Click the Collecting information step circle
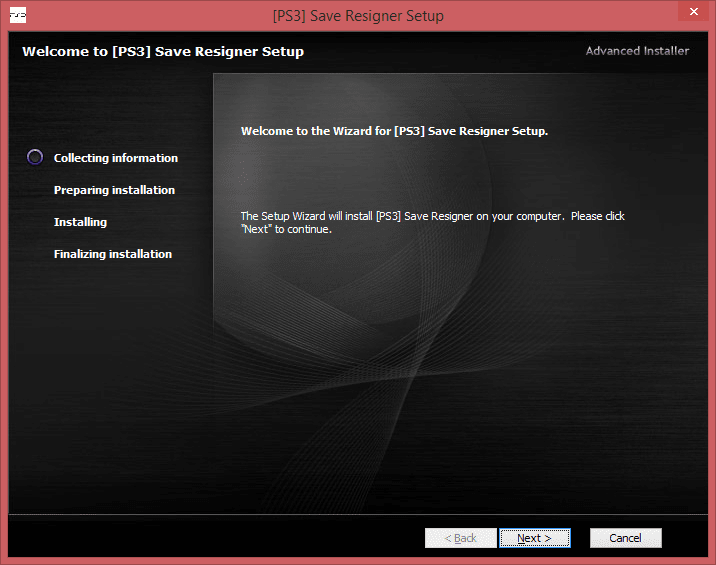The height and width of the screenshot is (565, 716). coord(35,157)
